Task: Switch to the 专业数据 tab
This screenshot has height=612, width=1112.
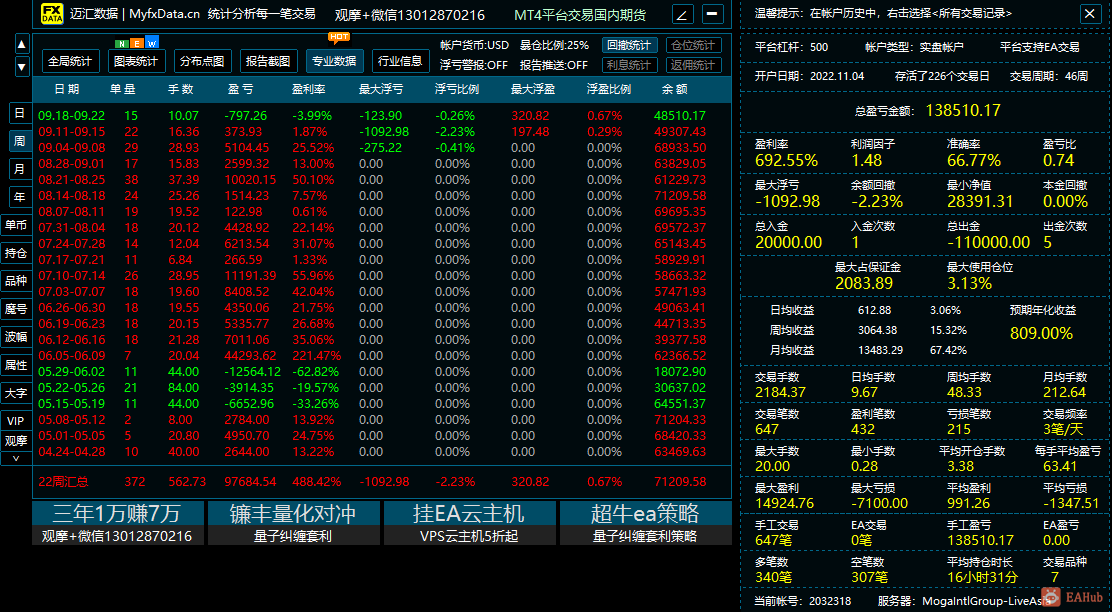Action: pos(334,61)
